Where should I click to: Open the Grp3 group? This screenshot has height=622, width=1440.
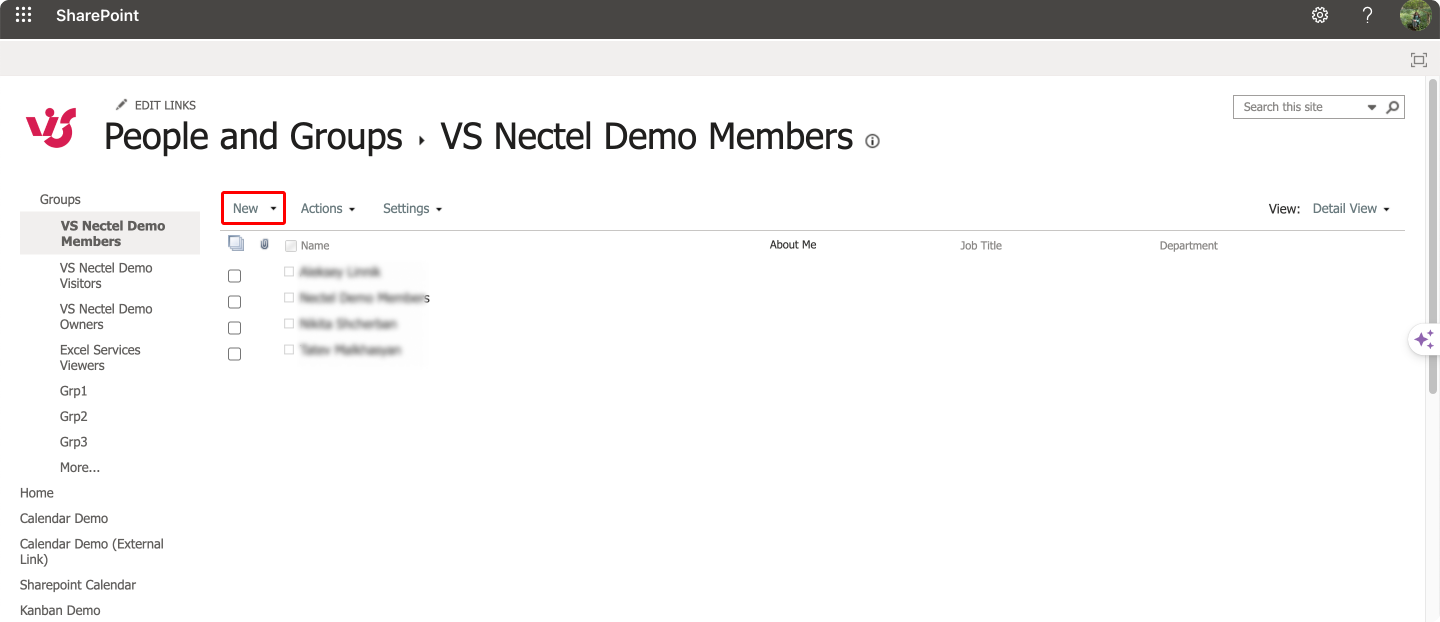click(x=74, y=442)
